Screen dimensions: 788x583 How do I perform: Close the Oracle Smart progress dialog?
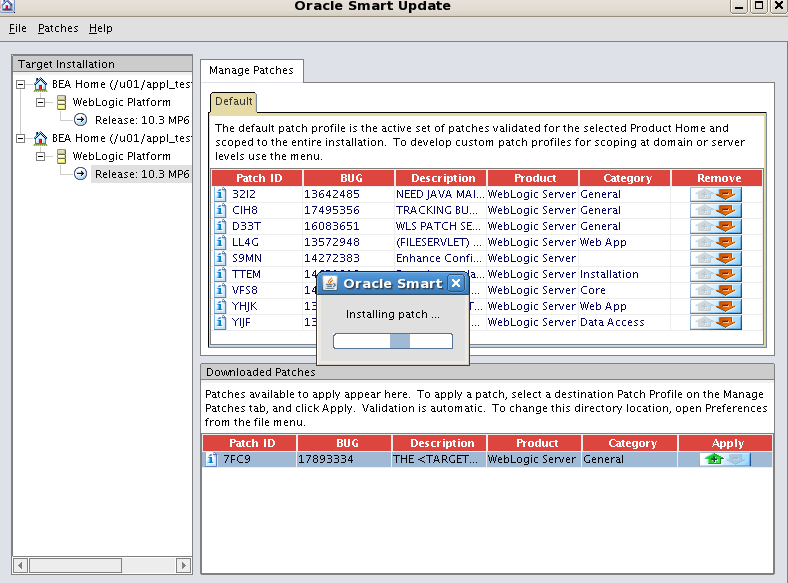pos(456,283)
